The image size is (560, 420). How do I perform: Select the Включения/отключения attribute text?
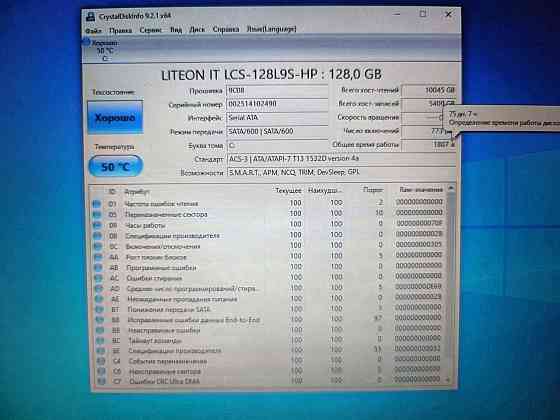click(163, 246)
